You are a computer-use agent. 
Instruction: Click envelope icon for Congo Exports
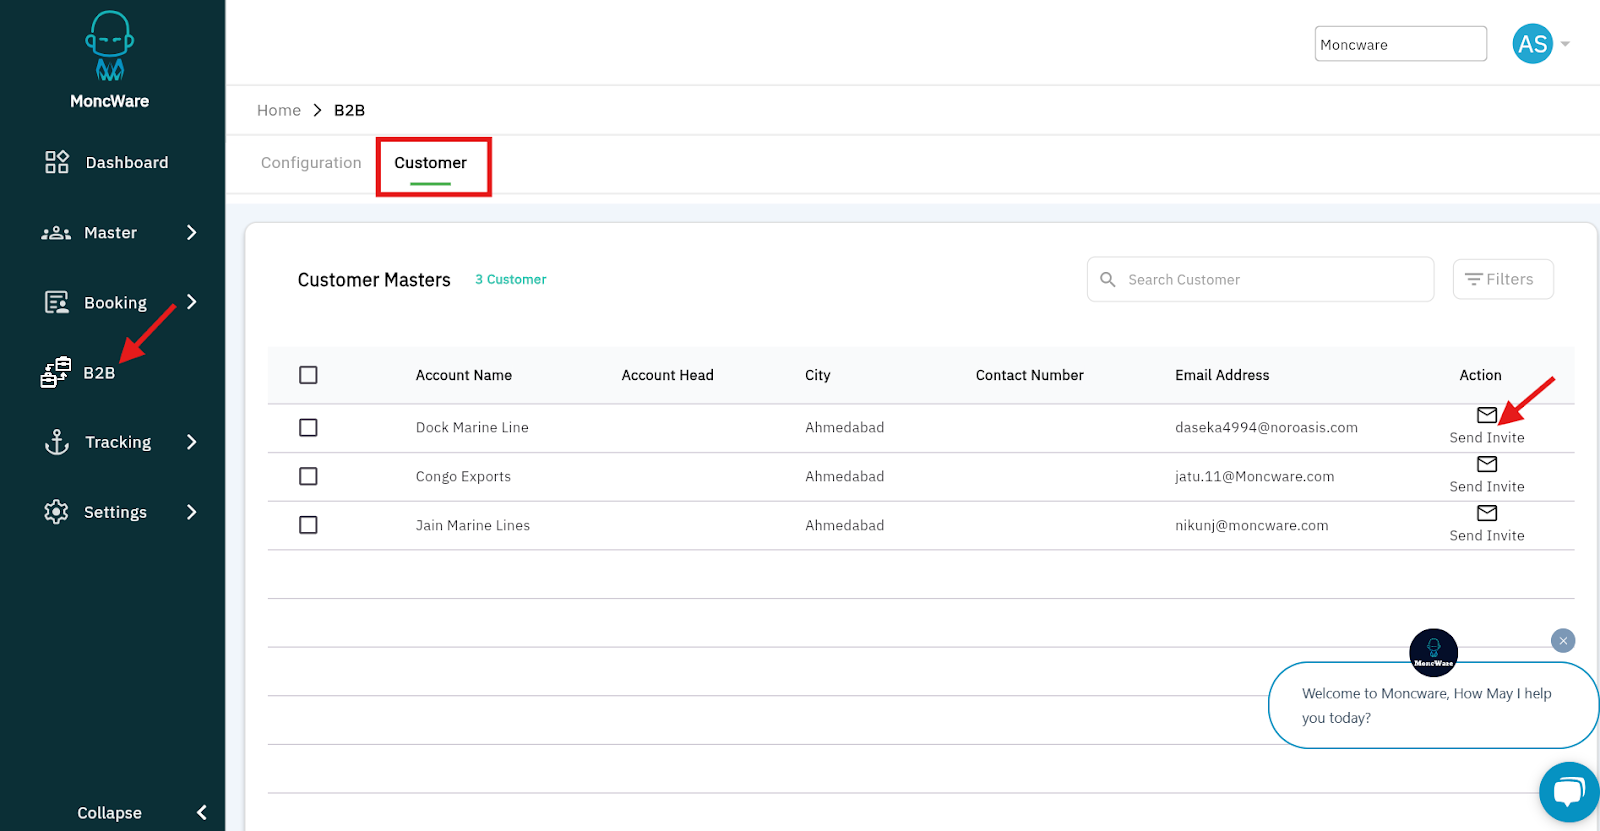click(1487, 464)
